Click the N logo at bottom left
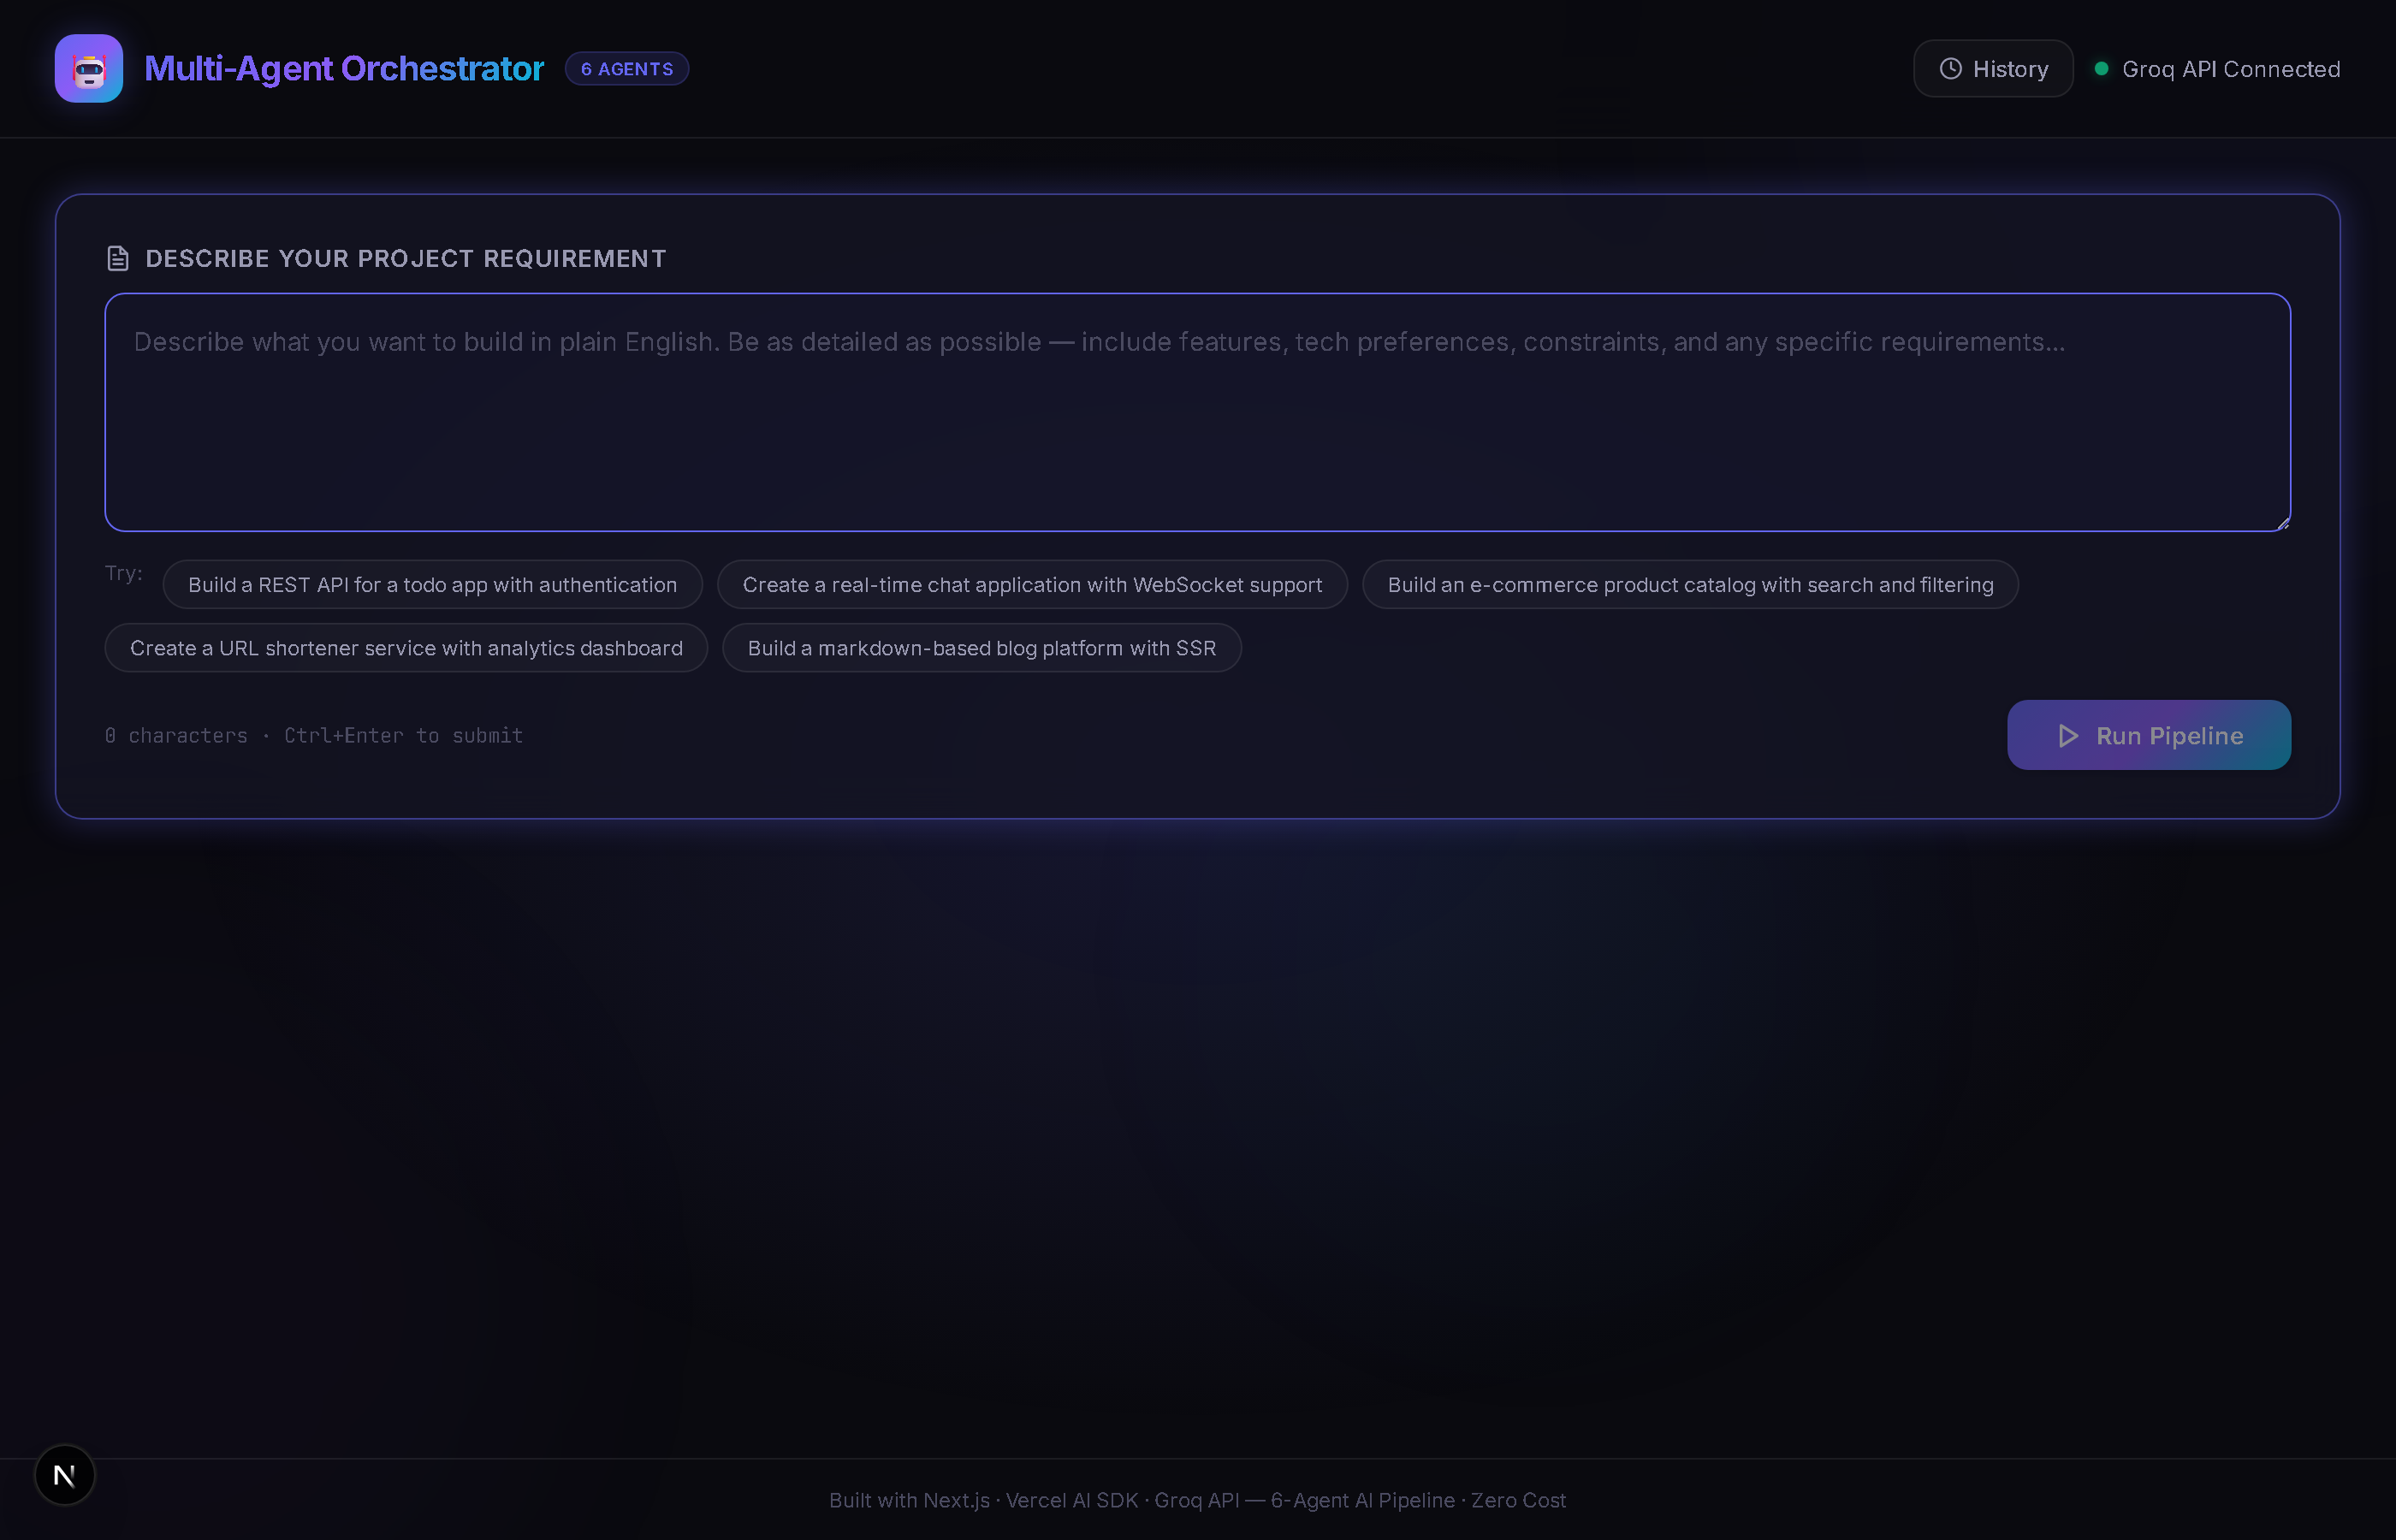This screenshot has width=2396, height=1540. [x=64, y=1474]
